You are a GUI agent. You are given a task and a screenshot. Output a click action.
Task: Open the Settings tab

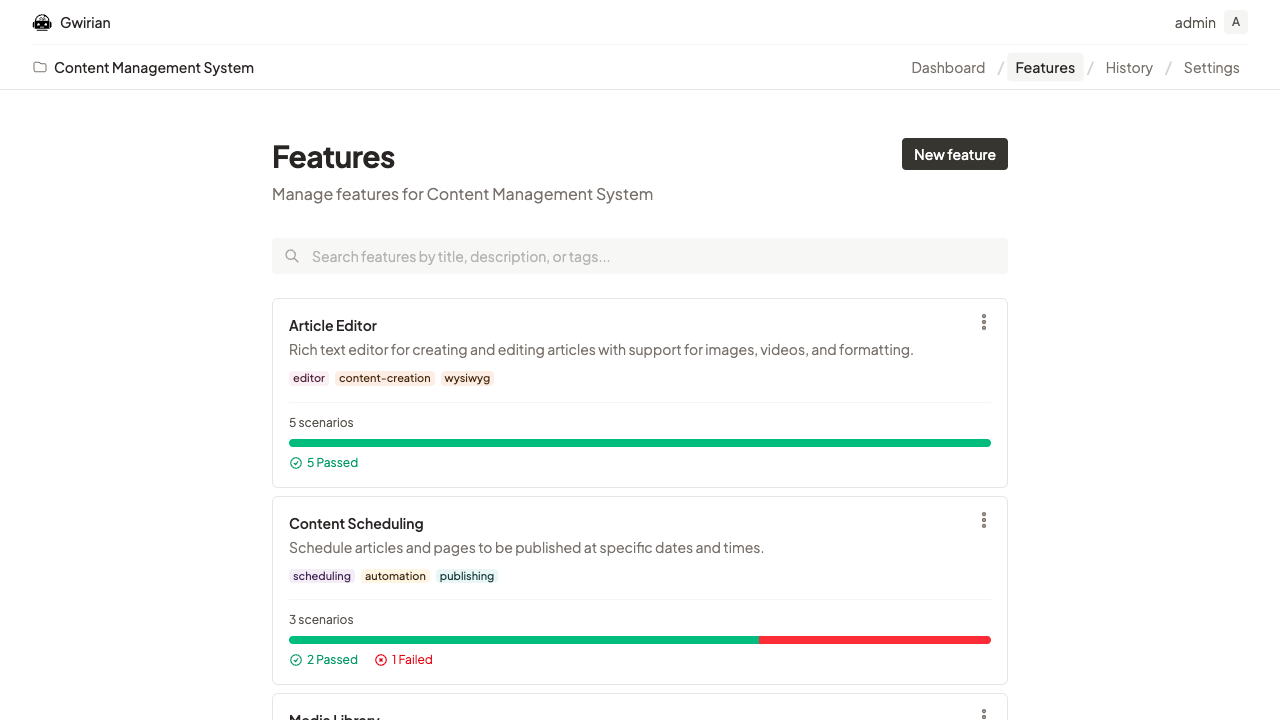point(1211,68)
